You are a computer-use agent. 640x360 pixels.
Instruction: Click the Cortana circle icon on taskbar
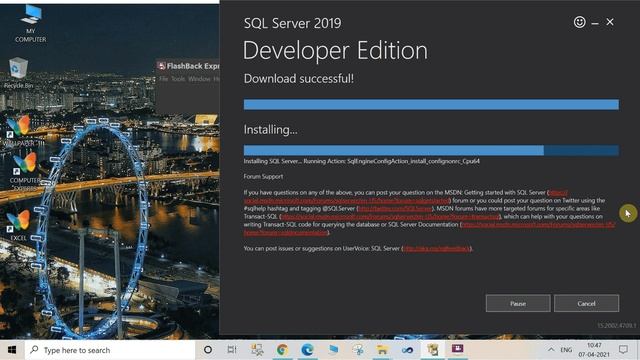208,350
